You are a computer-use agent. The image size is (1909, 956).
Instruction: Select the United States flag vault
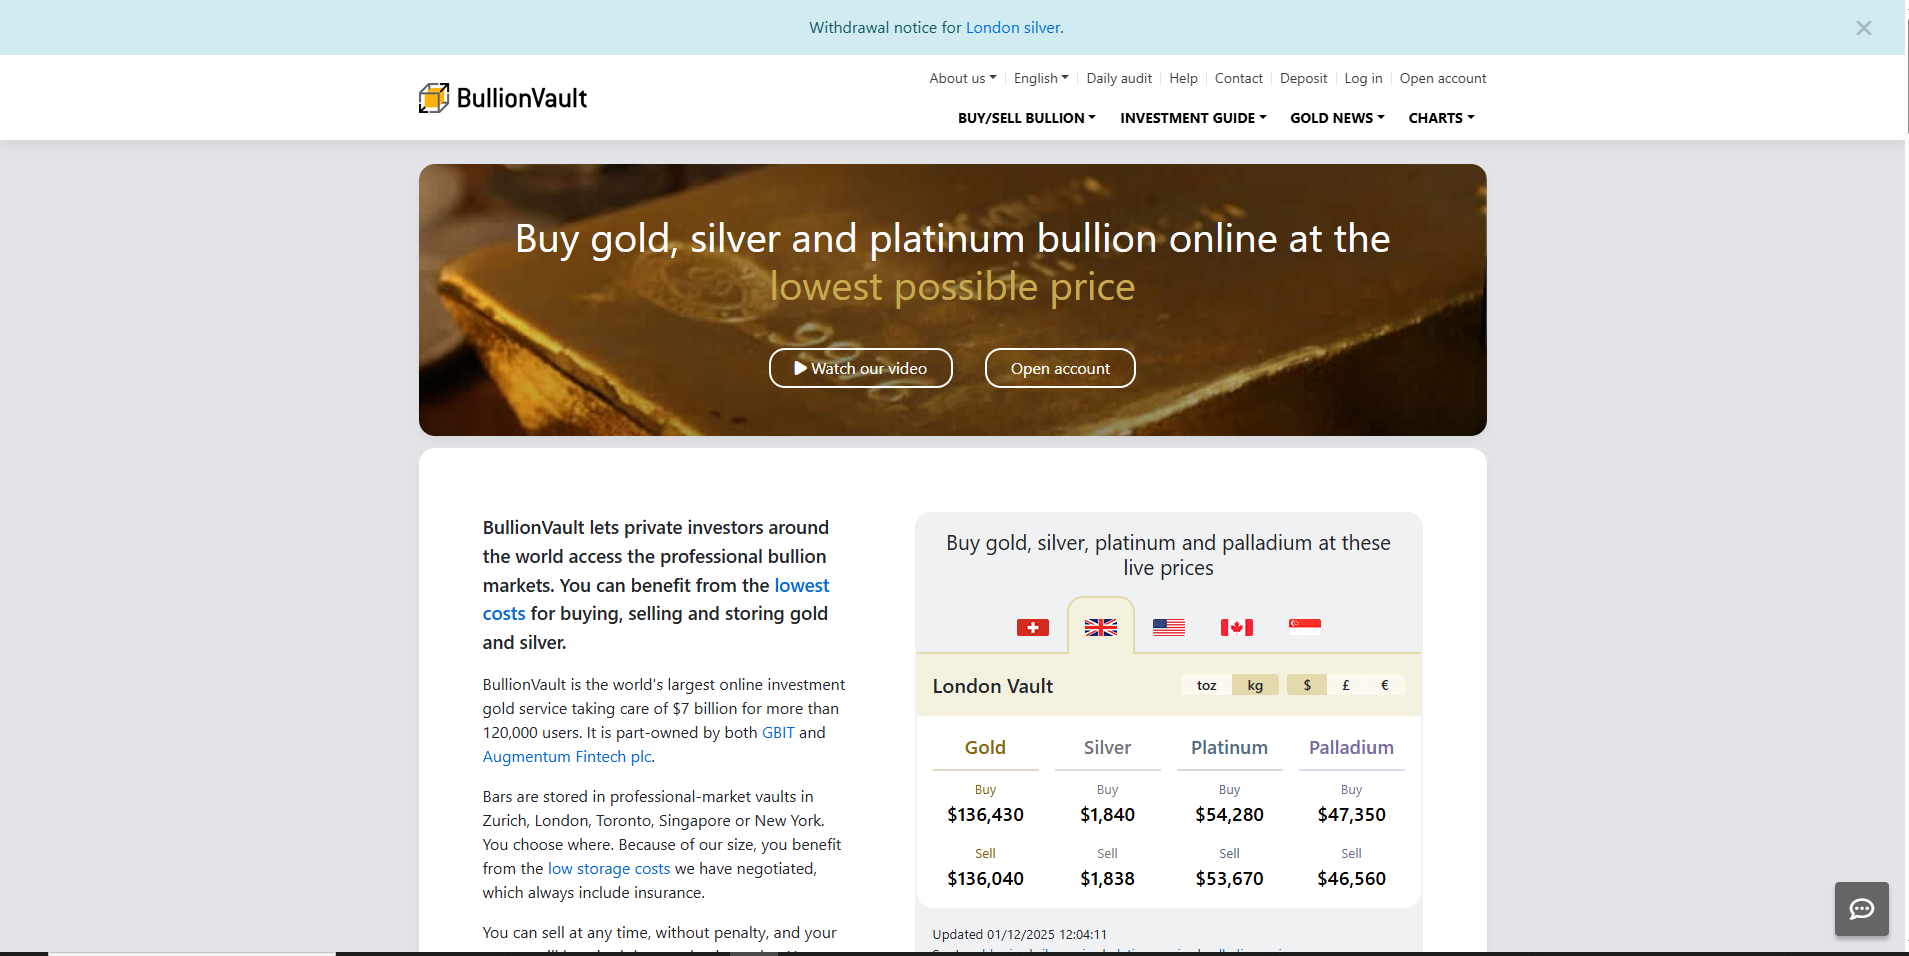pos(1168,627)
